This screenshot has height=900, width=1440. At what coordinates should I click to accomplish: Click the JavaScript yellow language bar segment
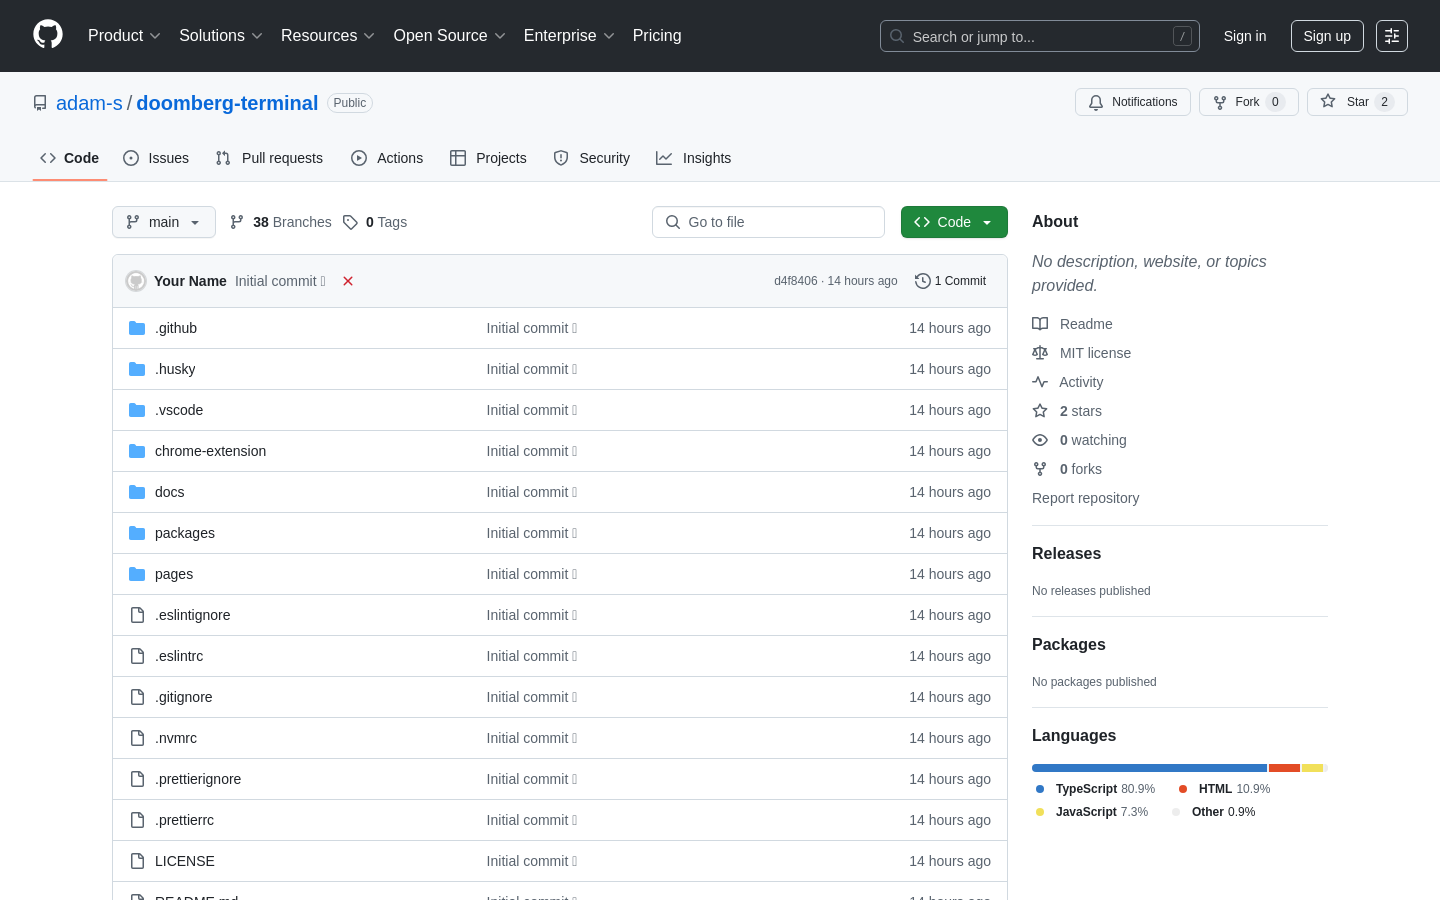click(x=1312, y=768)
